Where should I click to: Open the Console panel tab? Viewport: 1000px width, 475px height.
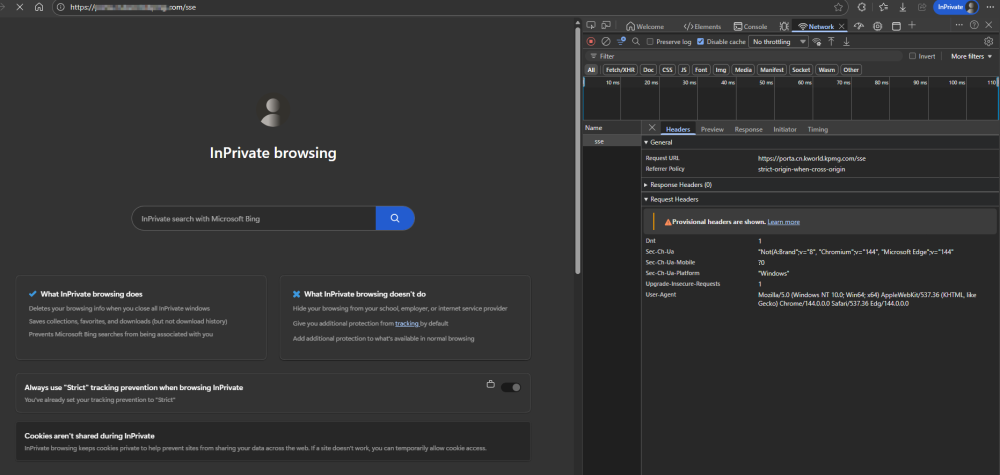750,26
